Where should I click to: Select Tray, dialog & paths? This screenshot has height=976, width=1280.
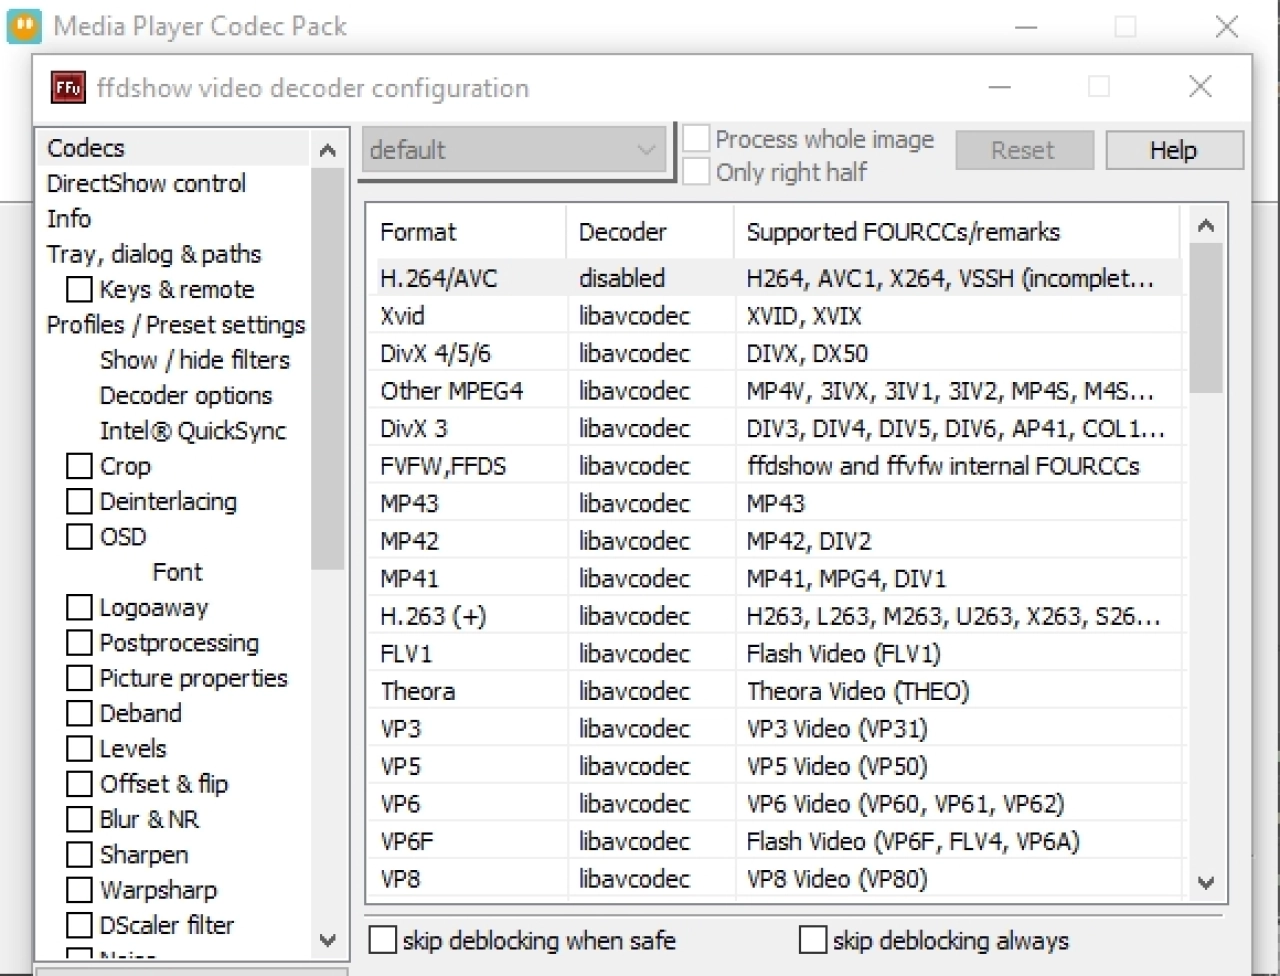[154, 254]
